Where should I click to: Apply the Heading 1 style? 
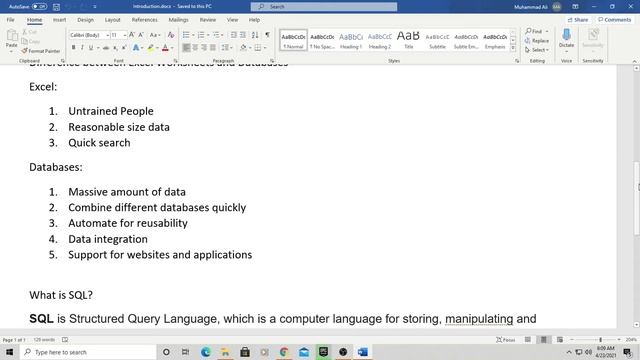[x=351, y=40]
